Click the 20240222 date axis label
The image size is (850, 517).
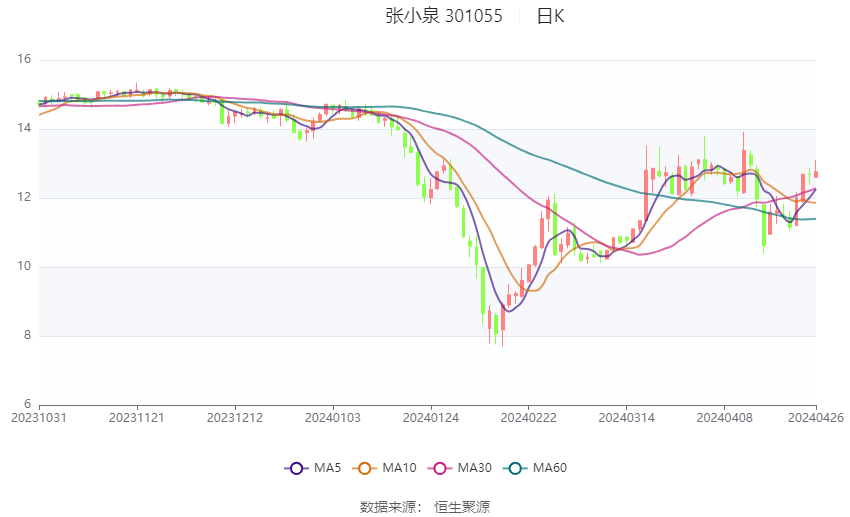point(529,418)
